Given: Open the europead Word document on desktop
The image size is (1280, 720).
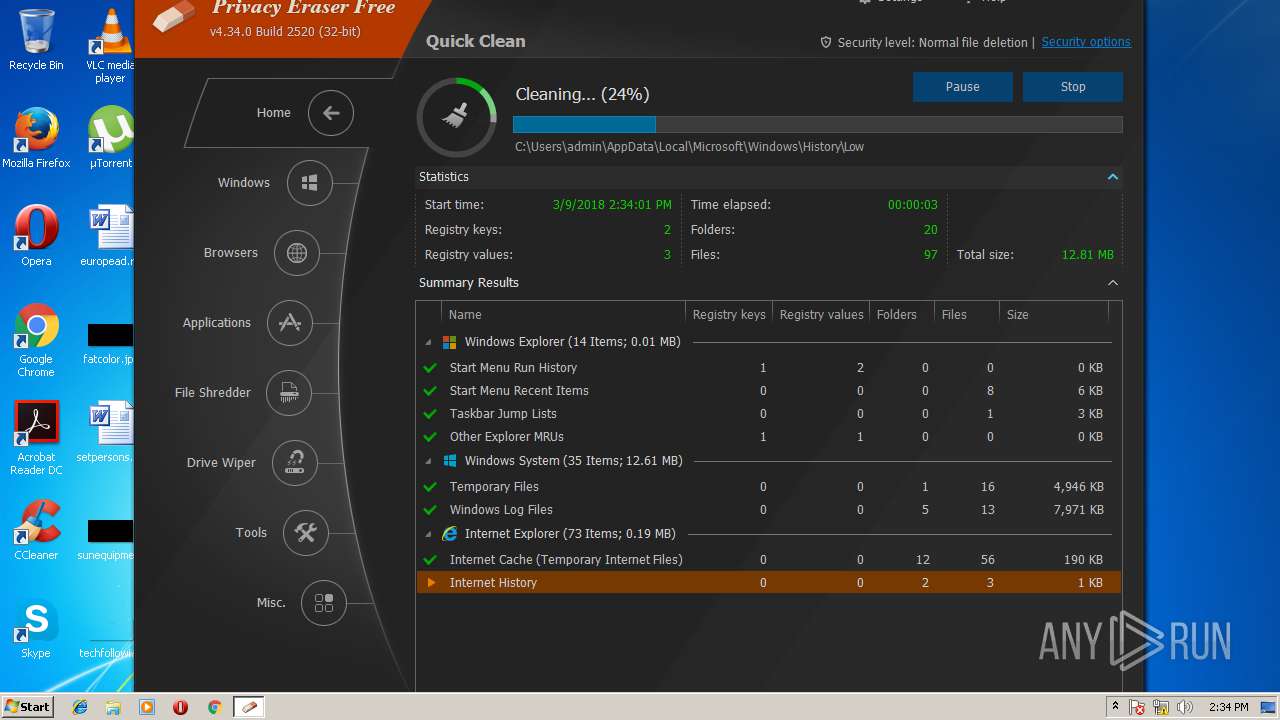Looking at the screenshot, I should (x=110, y=236).
